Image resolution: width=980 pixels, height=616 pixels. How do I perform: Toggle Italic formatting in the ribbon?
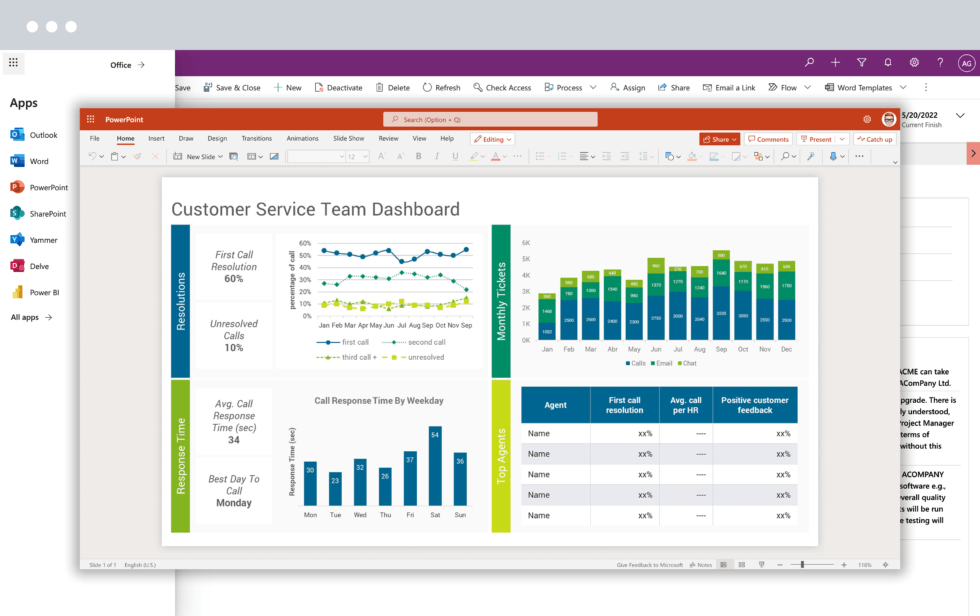[x=437, y=157]
